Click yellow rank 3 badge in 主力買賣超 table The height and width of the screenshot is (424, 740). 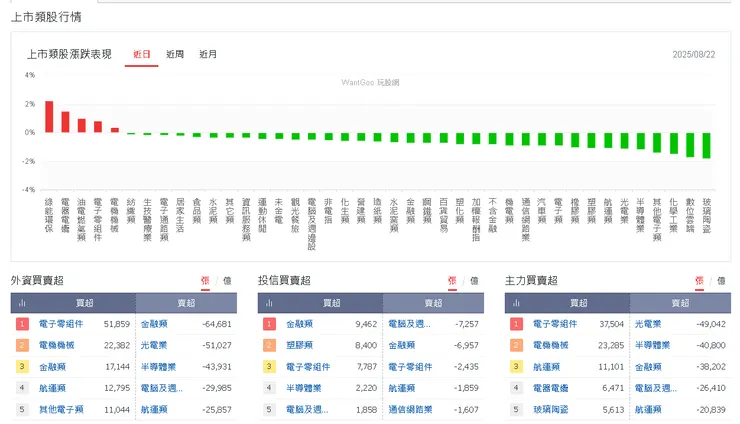(516, 366)
